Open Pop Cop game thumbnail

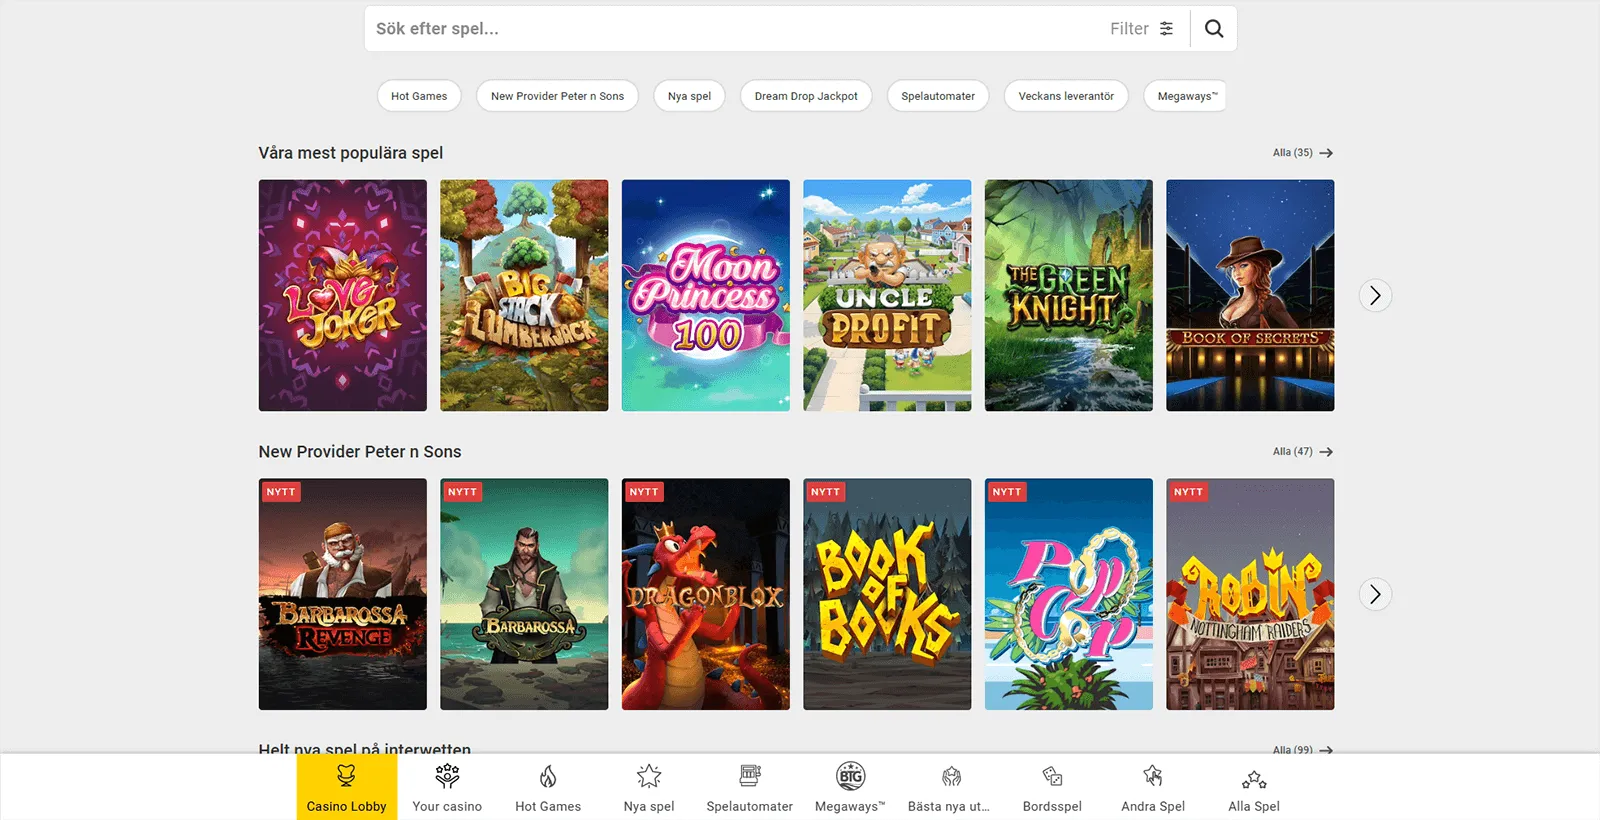click(x=1069, y=594)
